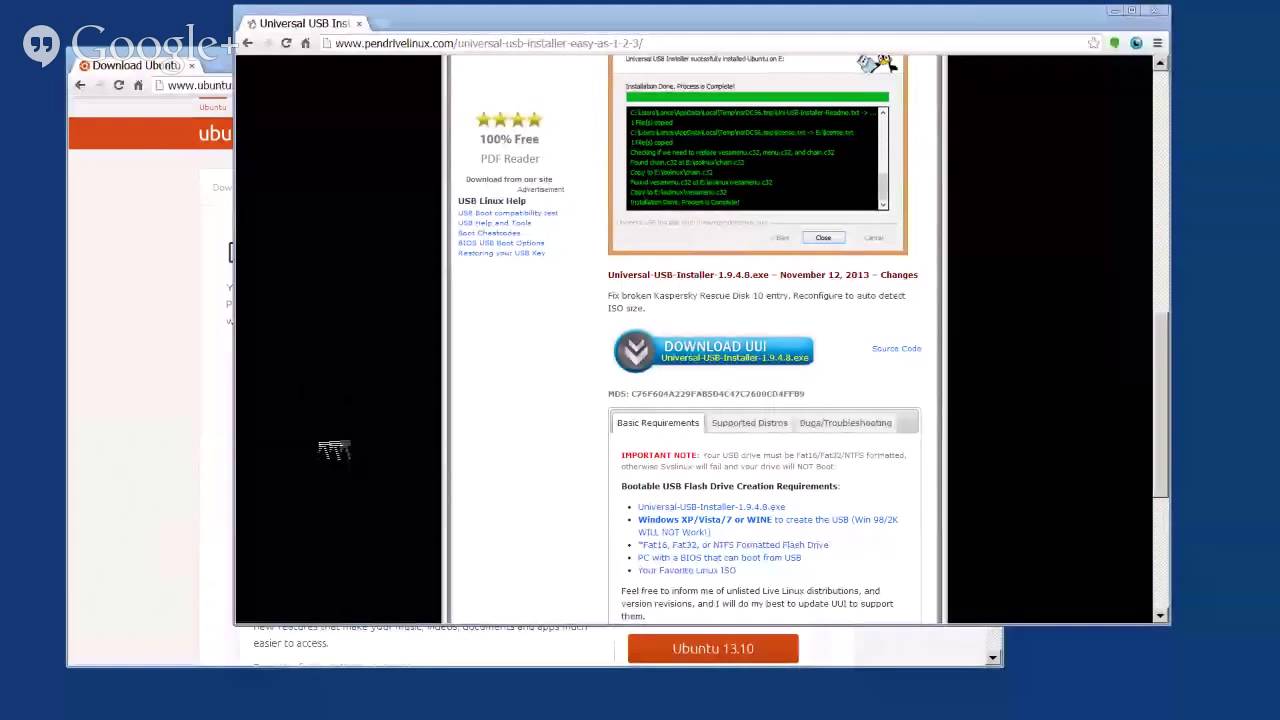The height and width of the screenshot is (720, 1280).
Task: Click the Google+ logo
Action: coord(130,45)
